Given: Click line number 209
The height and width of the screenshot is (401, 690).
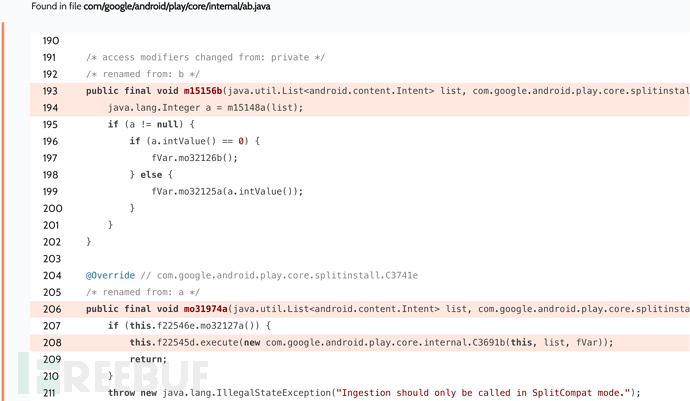Looking at the screenshot, I should pyautogui.click(x=52, y=359).
